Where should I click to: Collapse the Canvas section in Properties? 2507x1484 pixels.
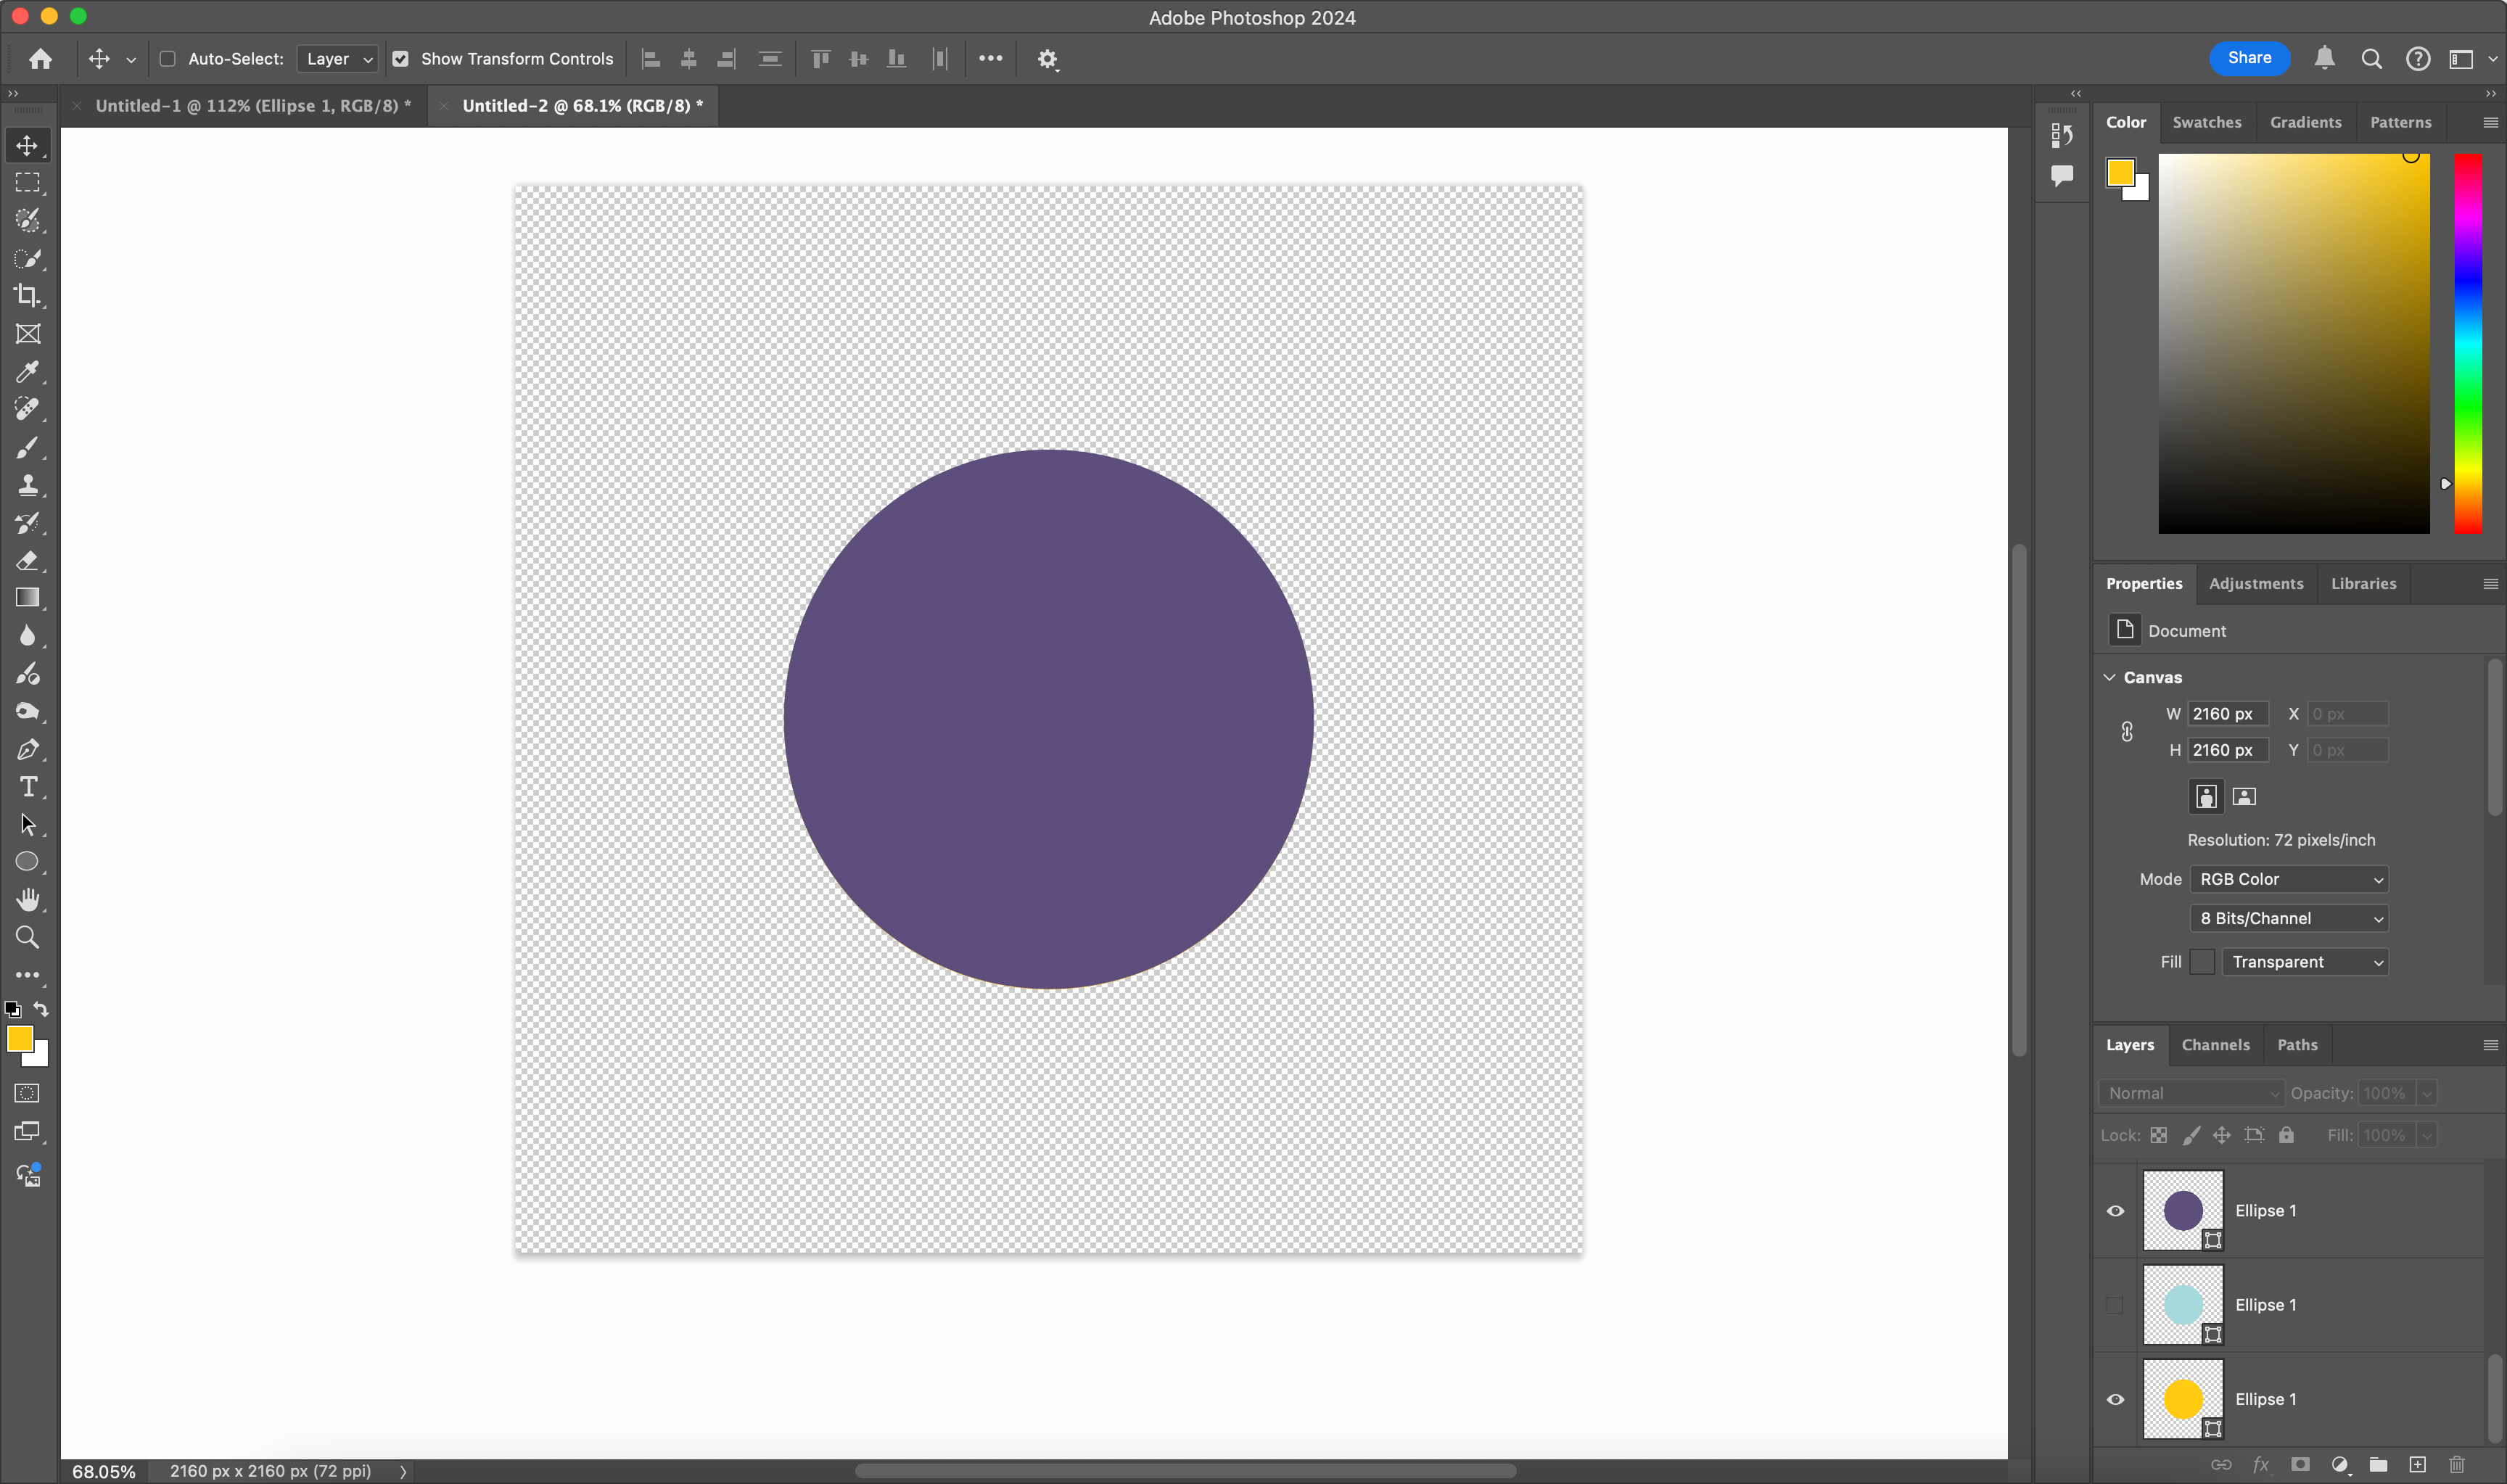(x=2110, y=677)
